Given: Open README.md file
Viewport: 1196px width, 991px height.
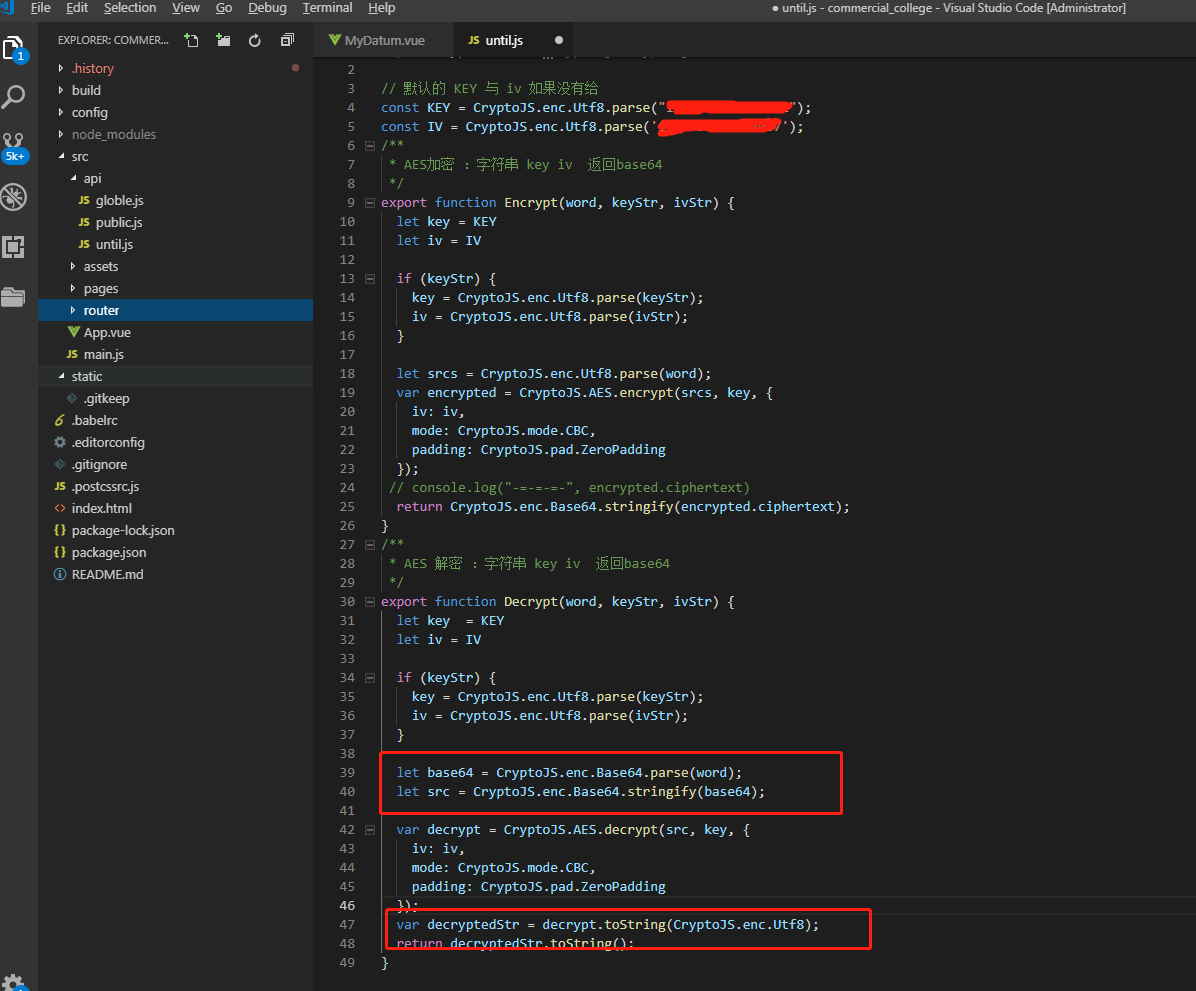Looking at the screenshot, I should (175, 574).
